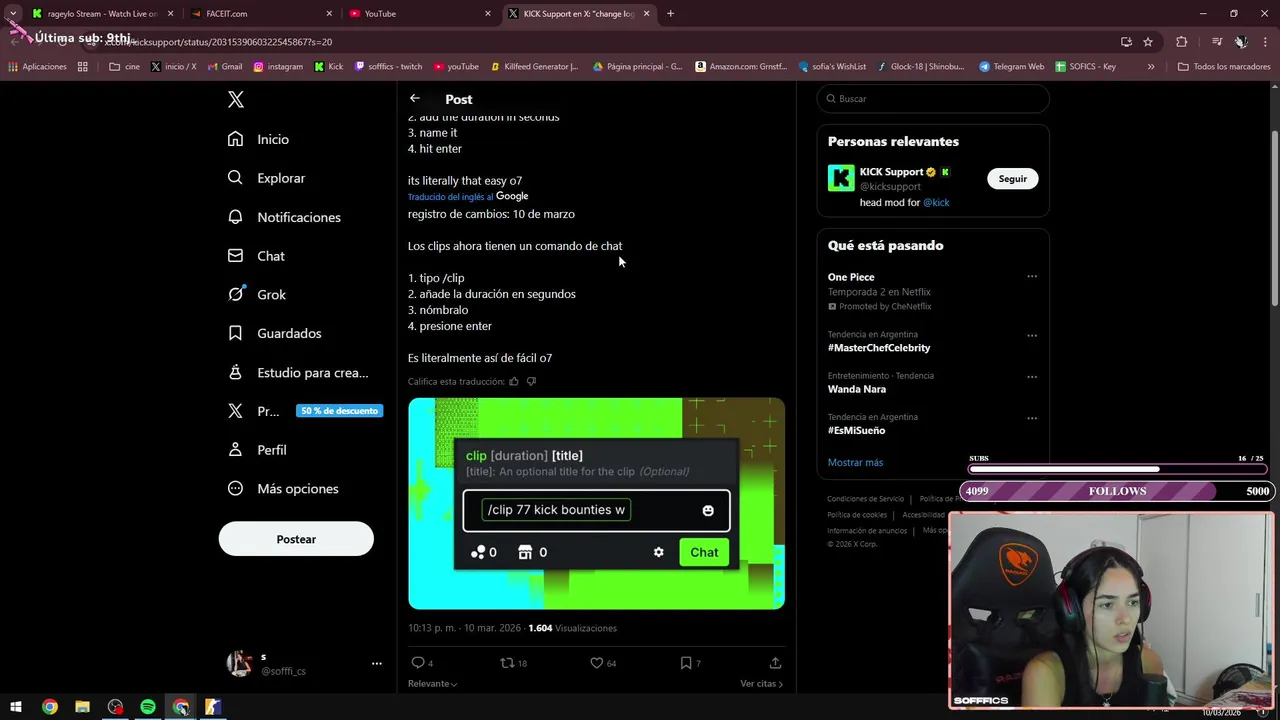
Task: Open the browser extensions puzzle icon
Action: (1182, 42)
